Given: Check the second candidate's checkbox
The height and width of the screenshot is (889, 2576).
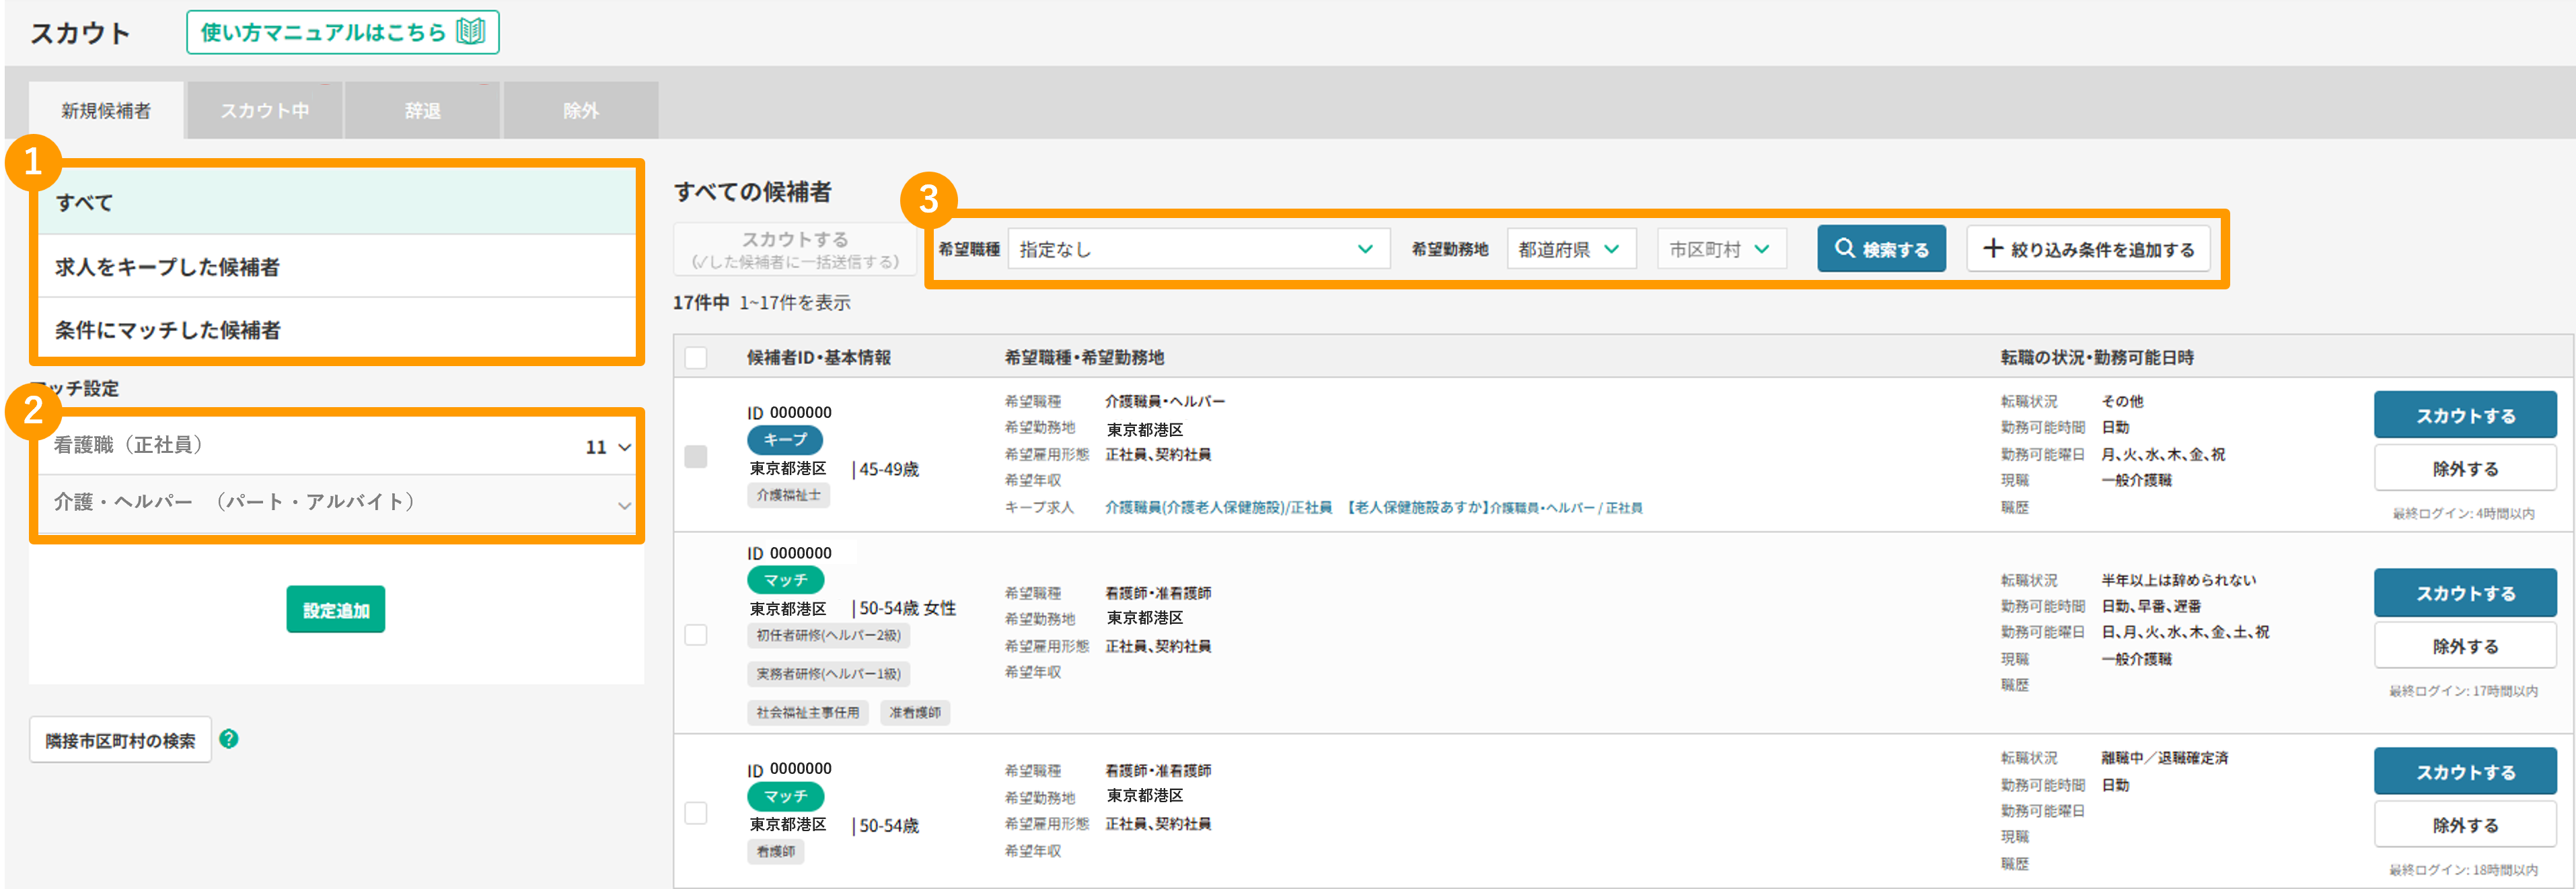Looking at the screenshot, I should point(696,635).
